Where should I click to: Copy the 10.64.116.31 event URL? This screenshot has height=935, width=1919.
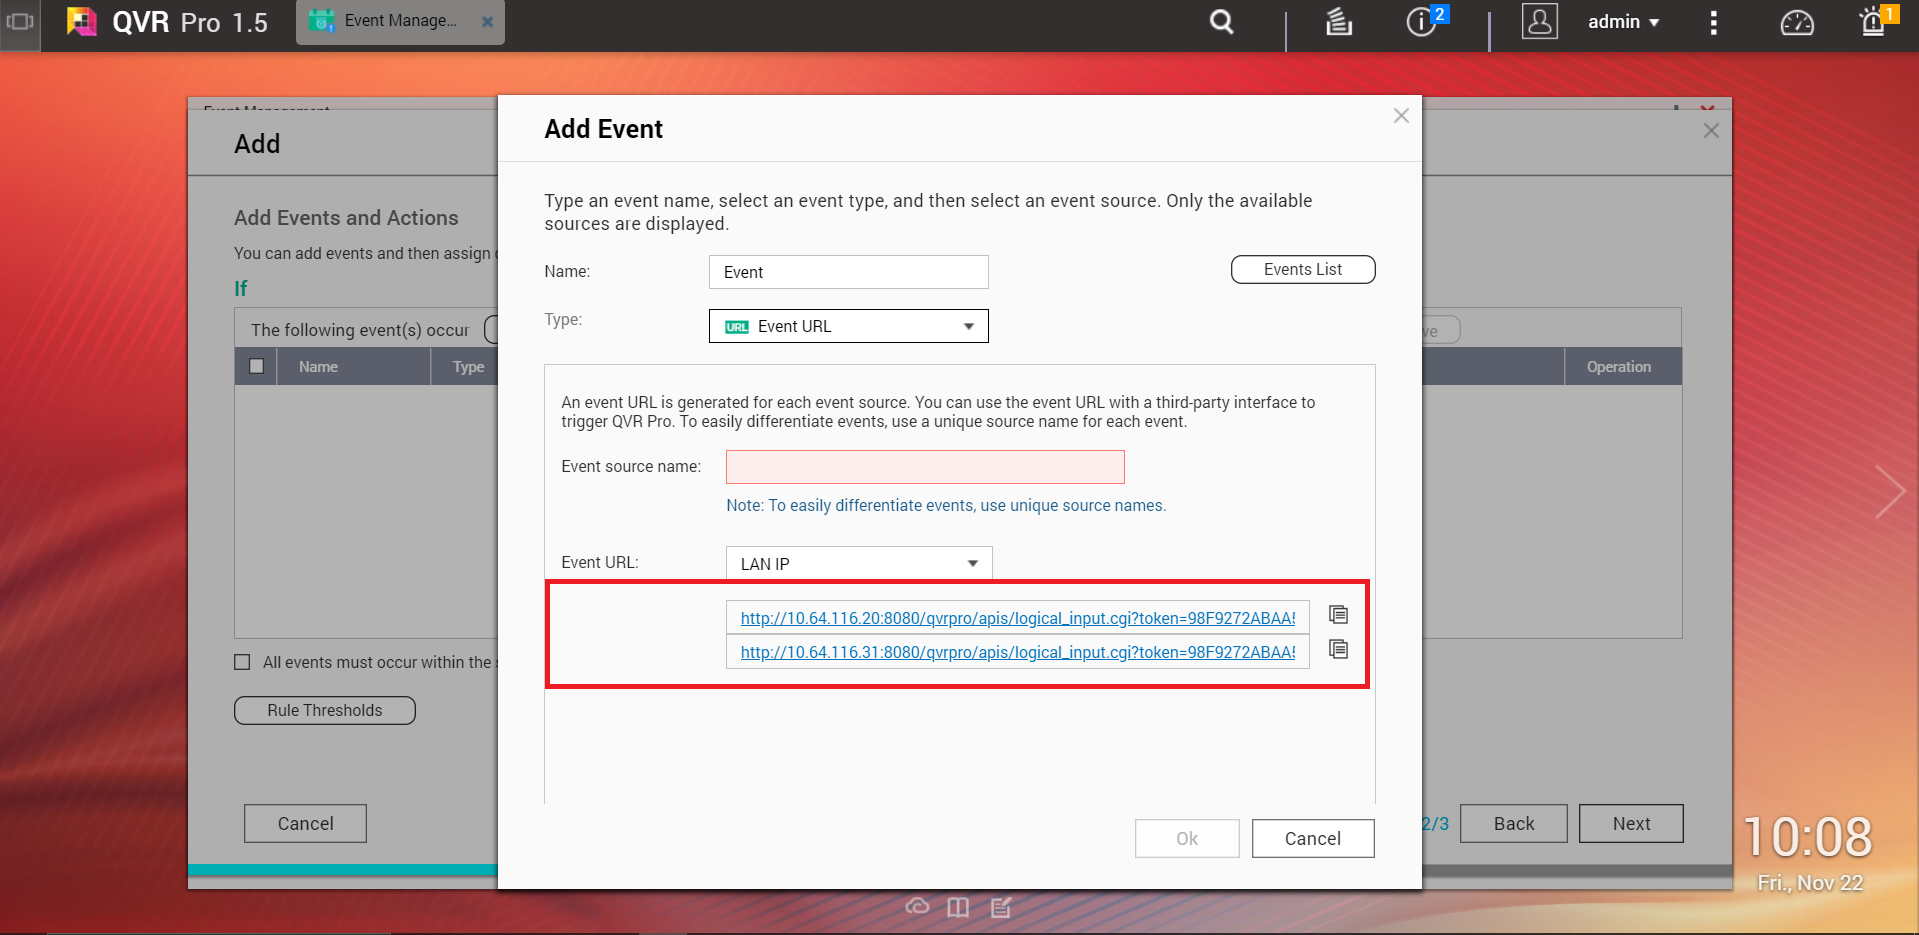click(1338, 649)
